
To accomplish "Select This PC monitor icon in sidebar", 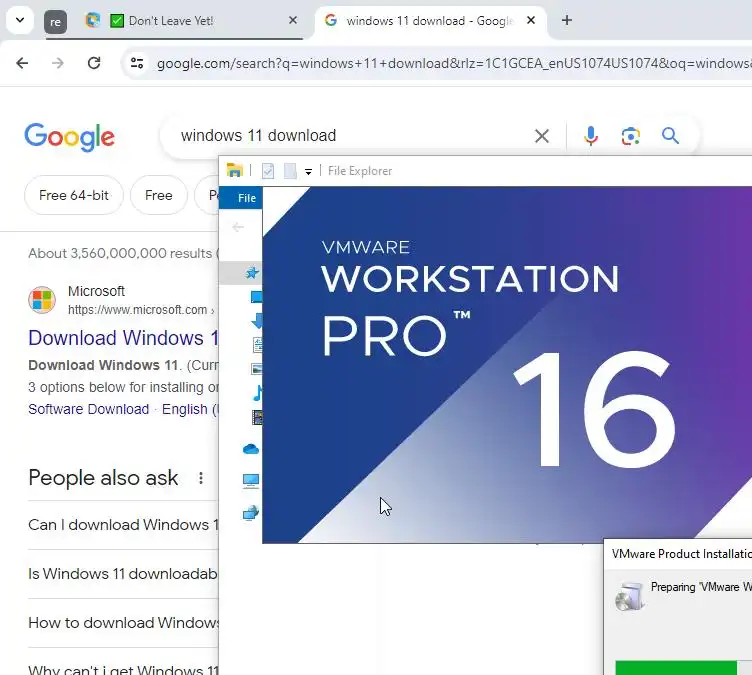I will (251, 480).
